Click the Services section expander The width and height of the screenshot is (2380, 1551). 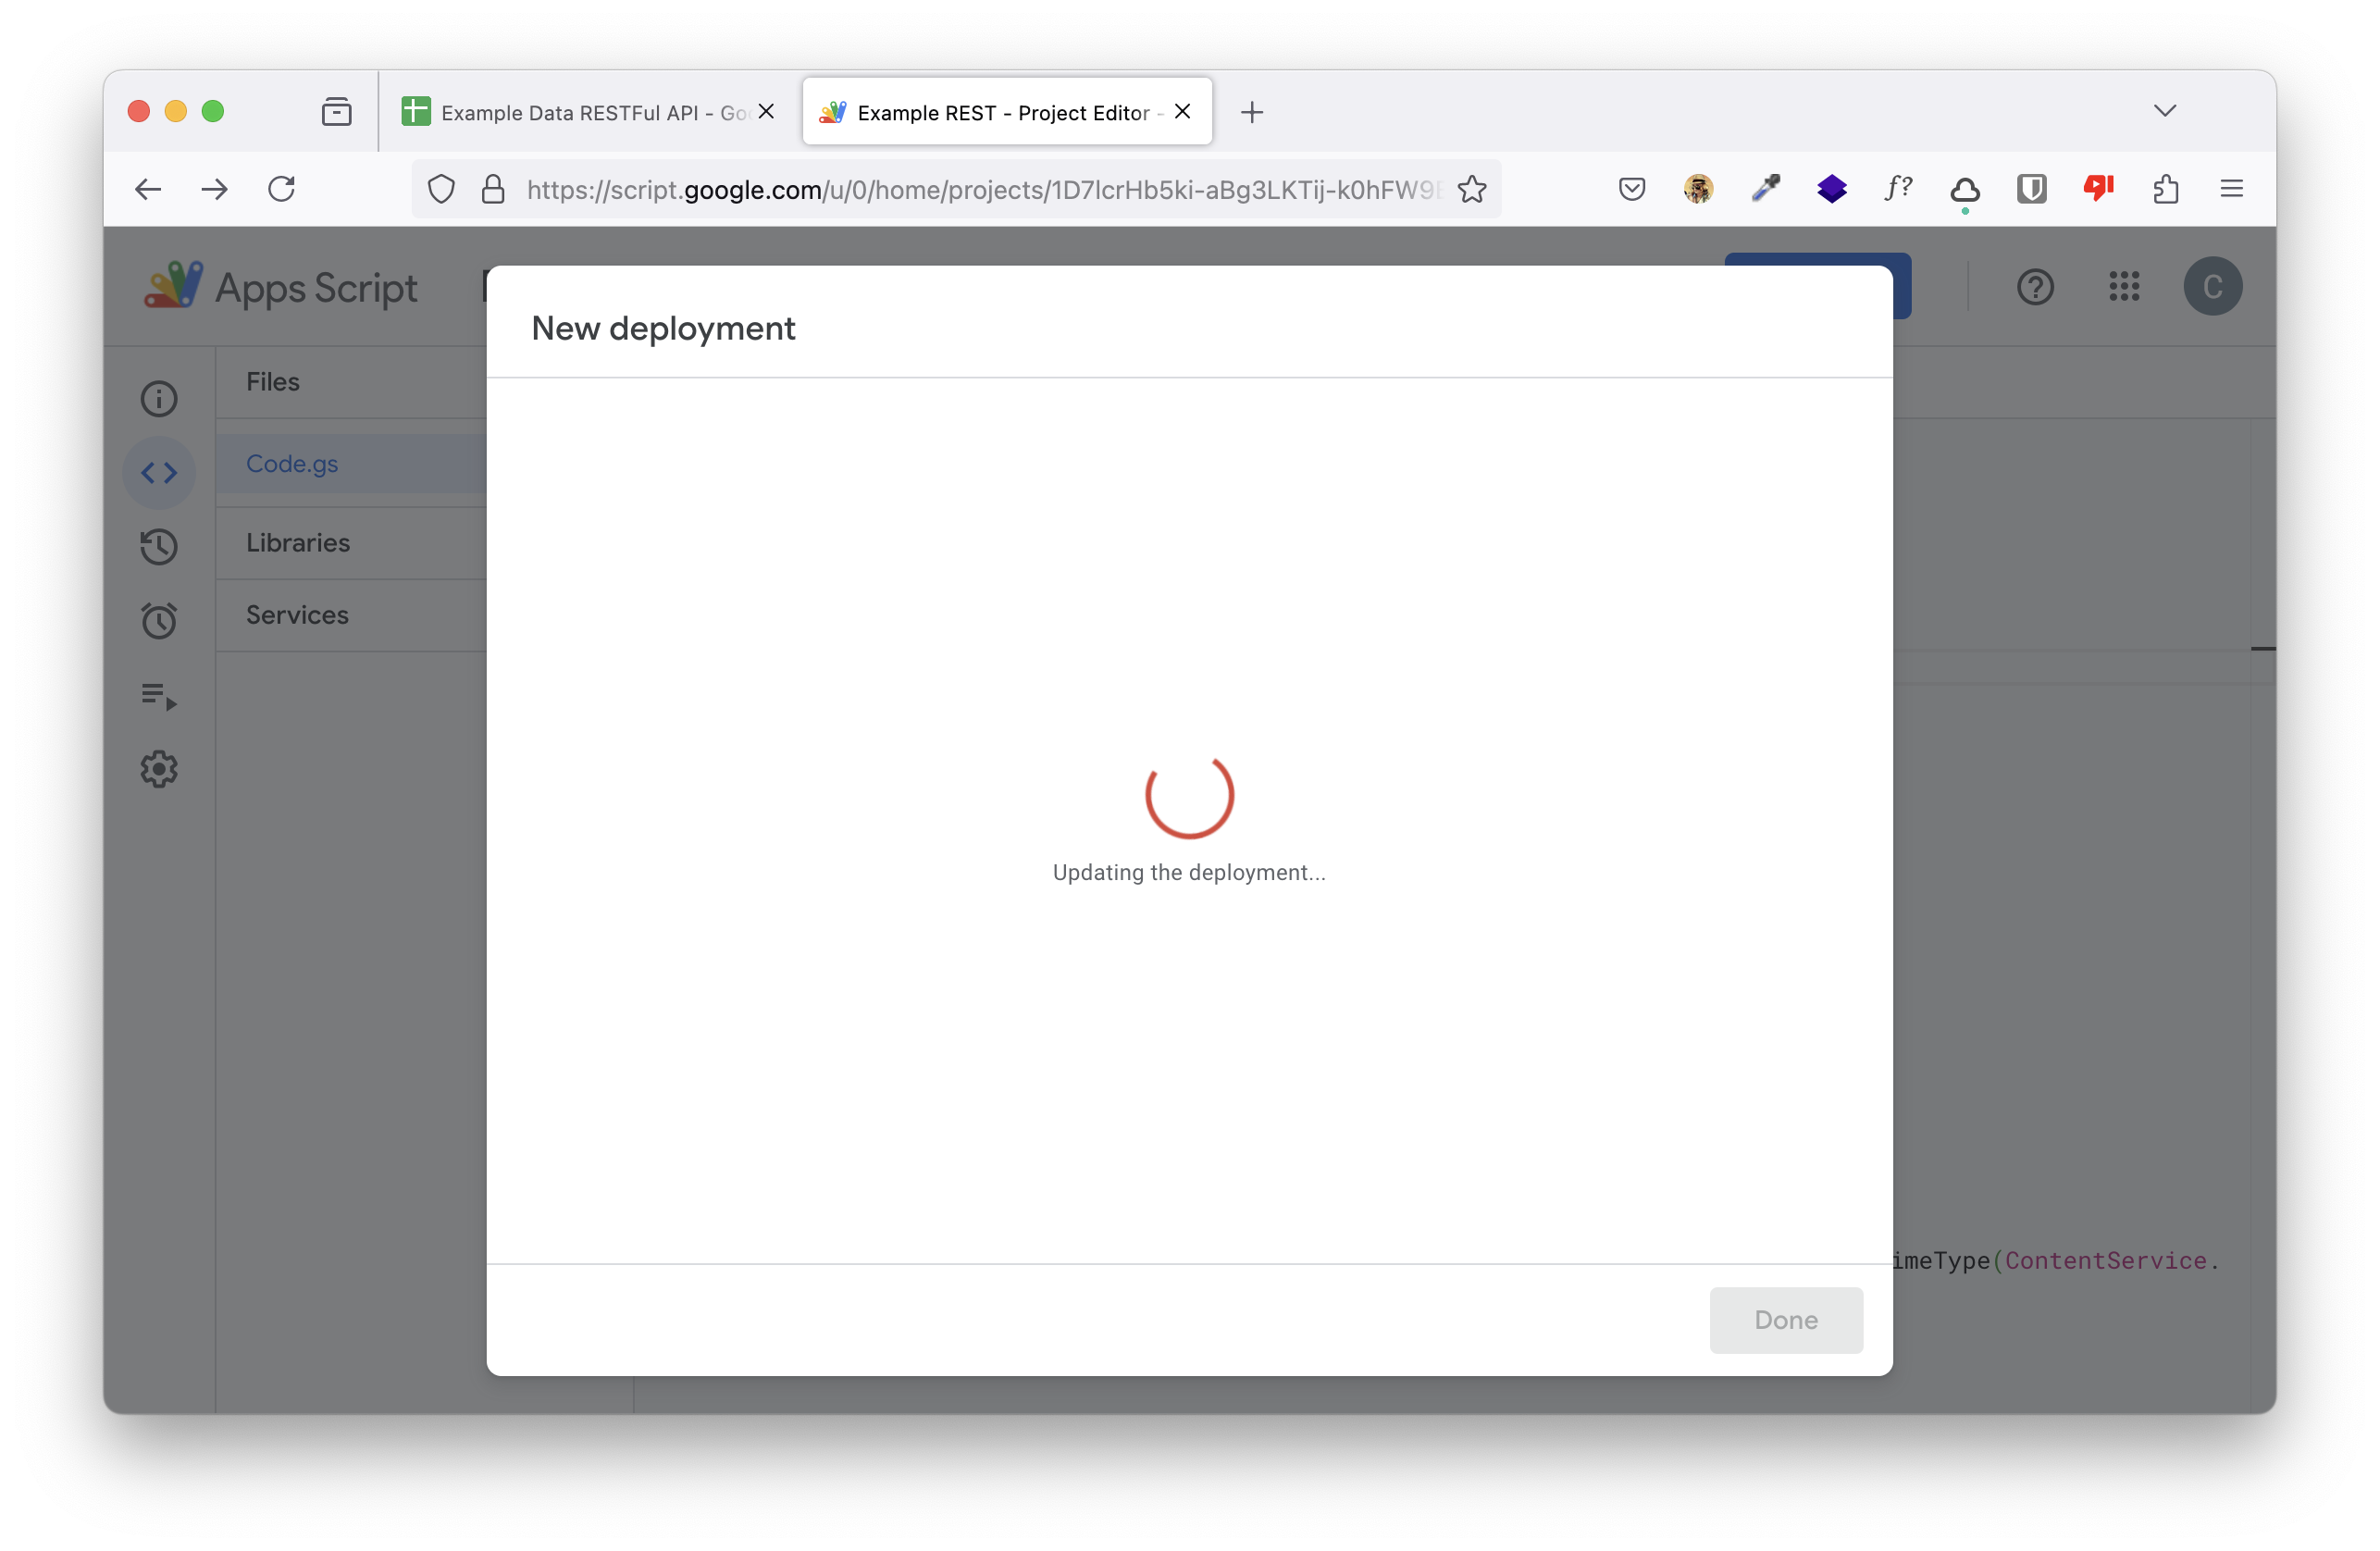[x=297, y=614]
